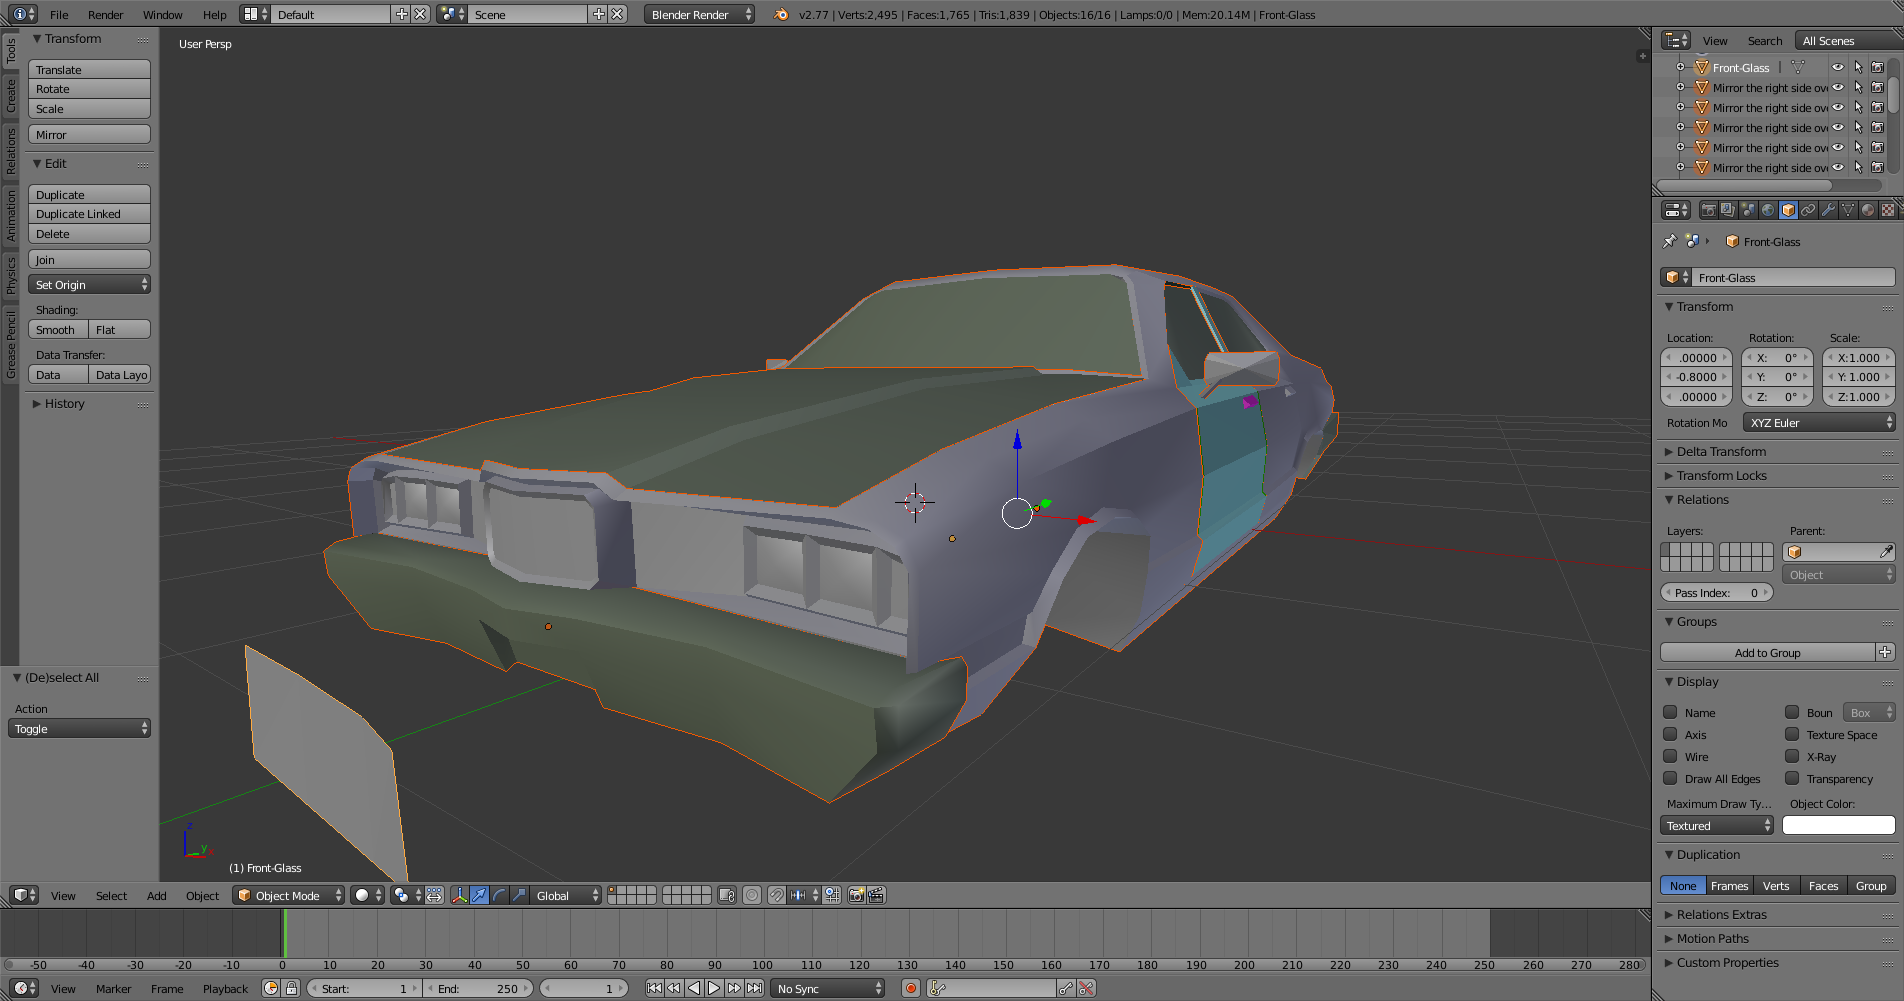Open the World properties tab
The width and height of the screenshot is (1904, 1001).
[1768, 210]
